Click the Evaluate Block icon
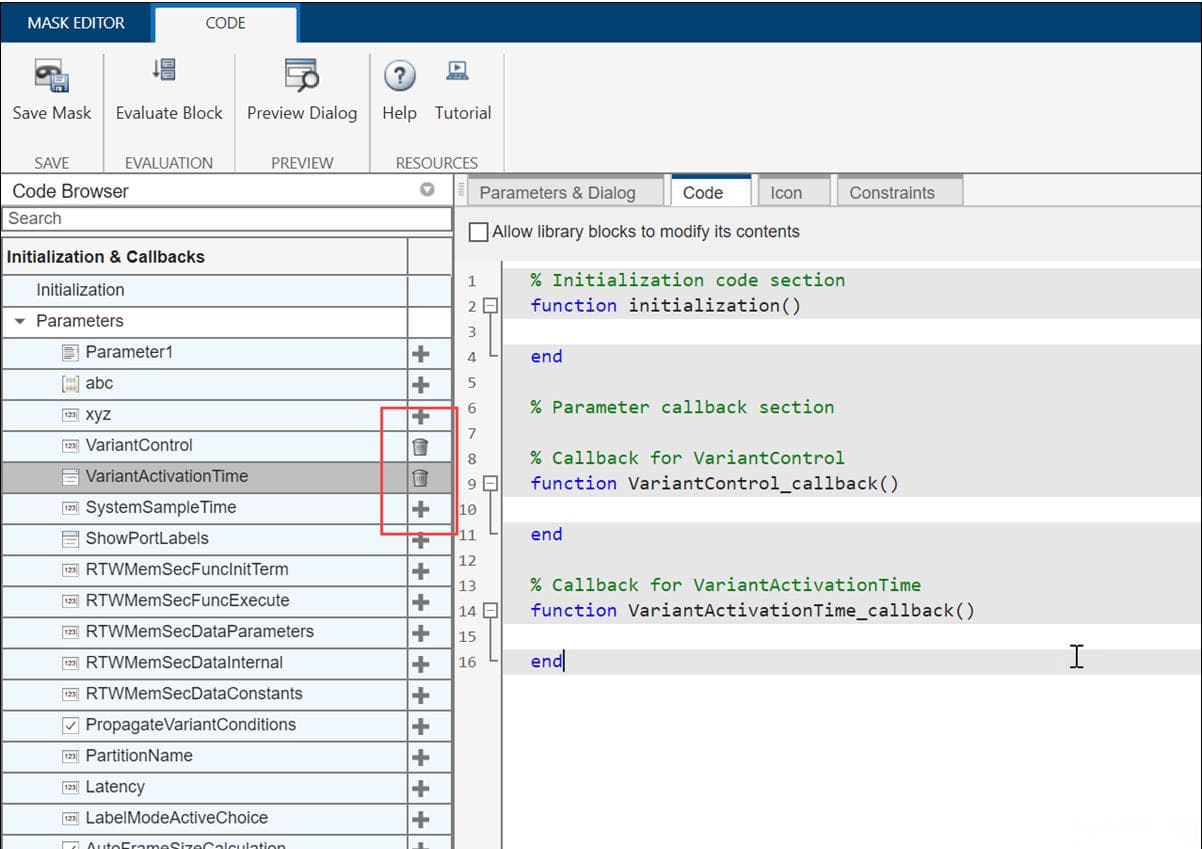Image resolution: width=1202 pixels, height=849 pixels. [x=165, y=70]
